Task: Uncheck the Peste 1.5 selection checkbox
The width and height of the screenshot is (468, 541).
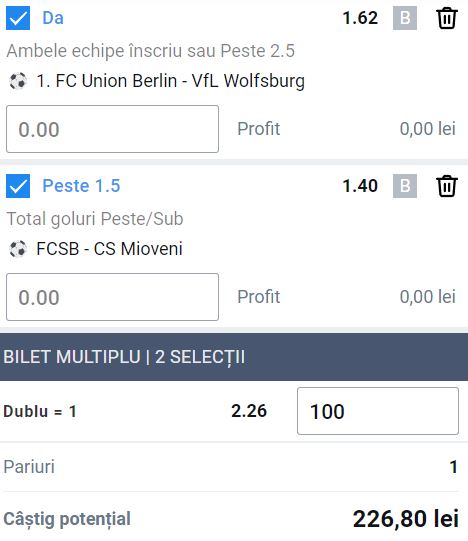Action: coord(18,186)
